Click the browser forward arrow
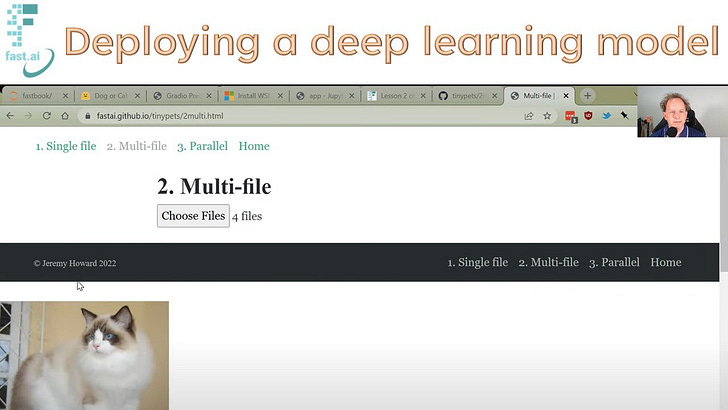This screenshot has height=410, width=728. coord(28,116)
